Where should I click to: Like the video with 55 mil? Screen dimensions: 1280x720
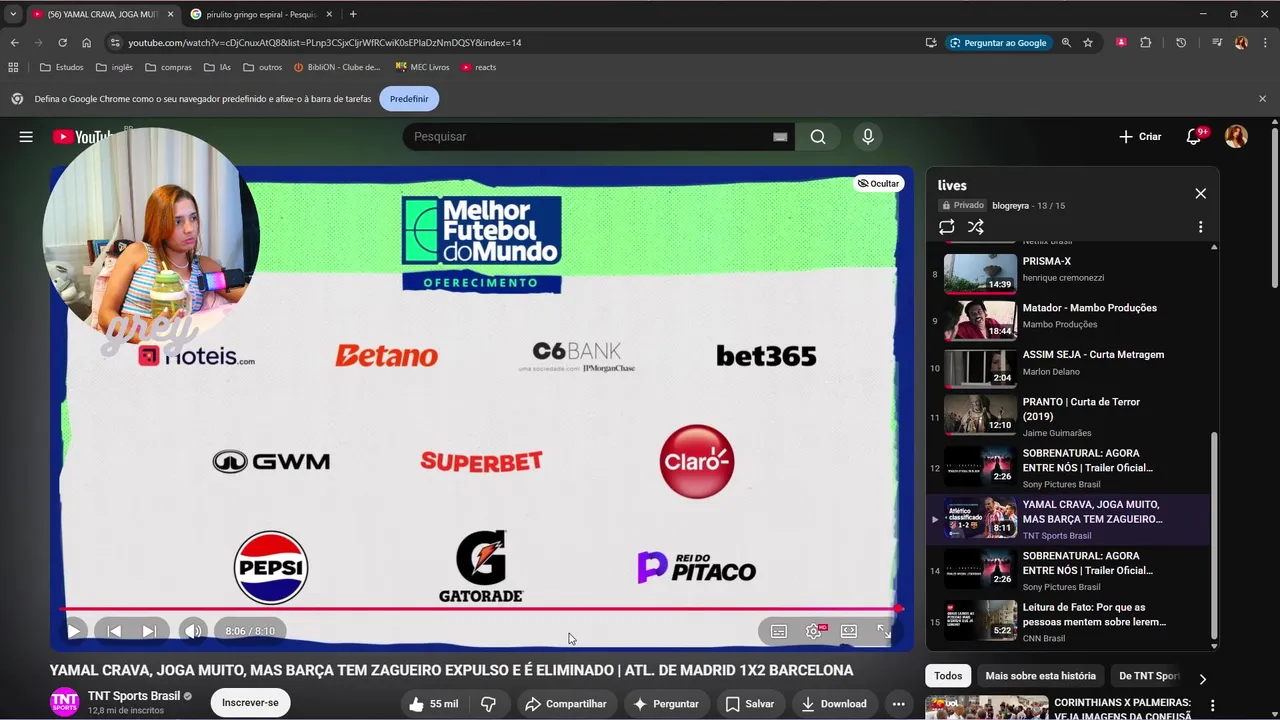pyautogui.click(x=432, y=704)
